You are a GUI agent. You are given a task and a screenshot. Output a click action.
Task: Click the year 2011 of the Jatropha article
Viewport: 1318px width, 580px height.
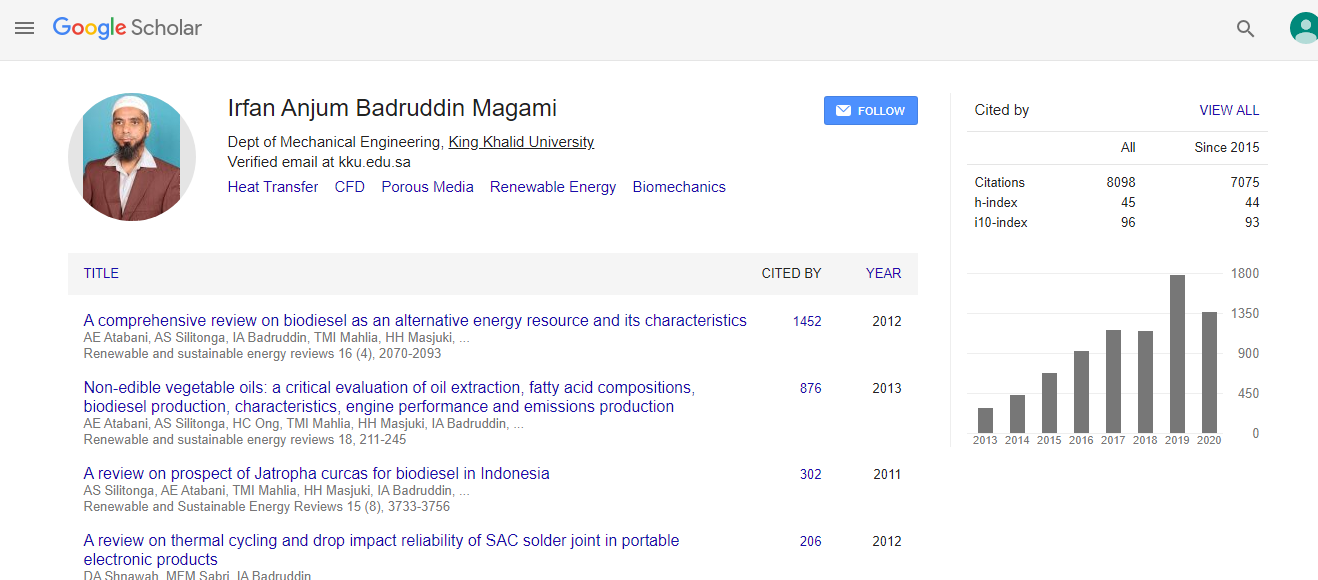pyautogui.click(x=887, y=474)
